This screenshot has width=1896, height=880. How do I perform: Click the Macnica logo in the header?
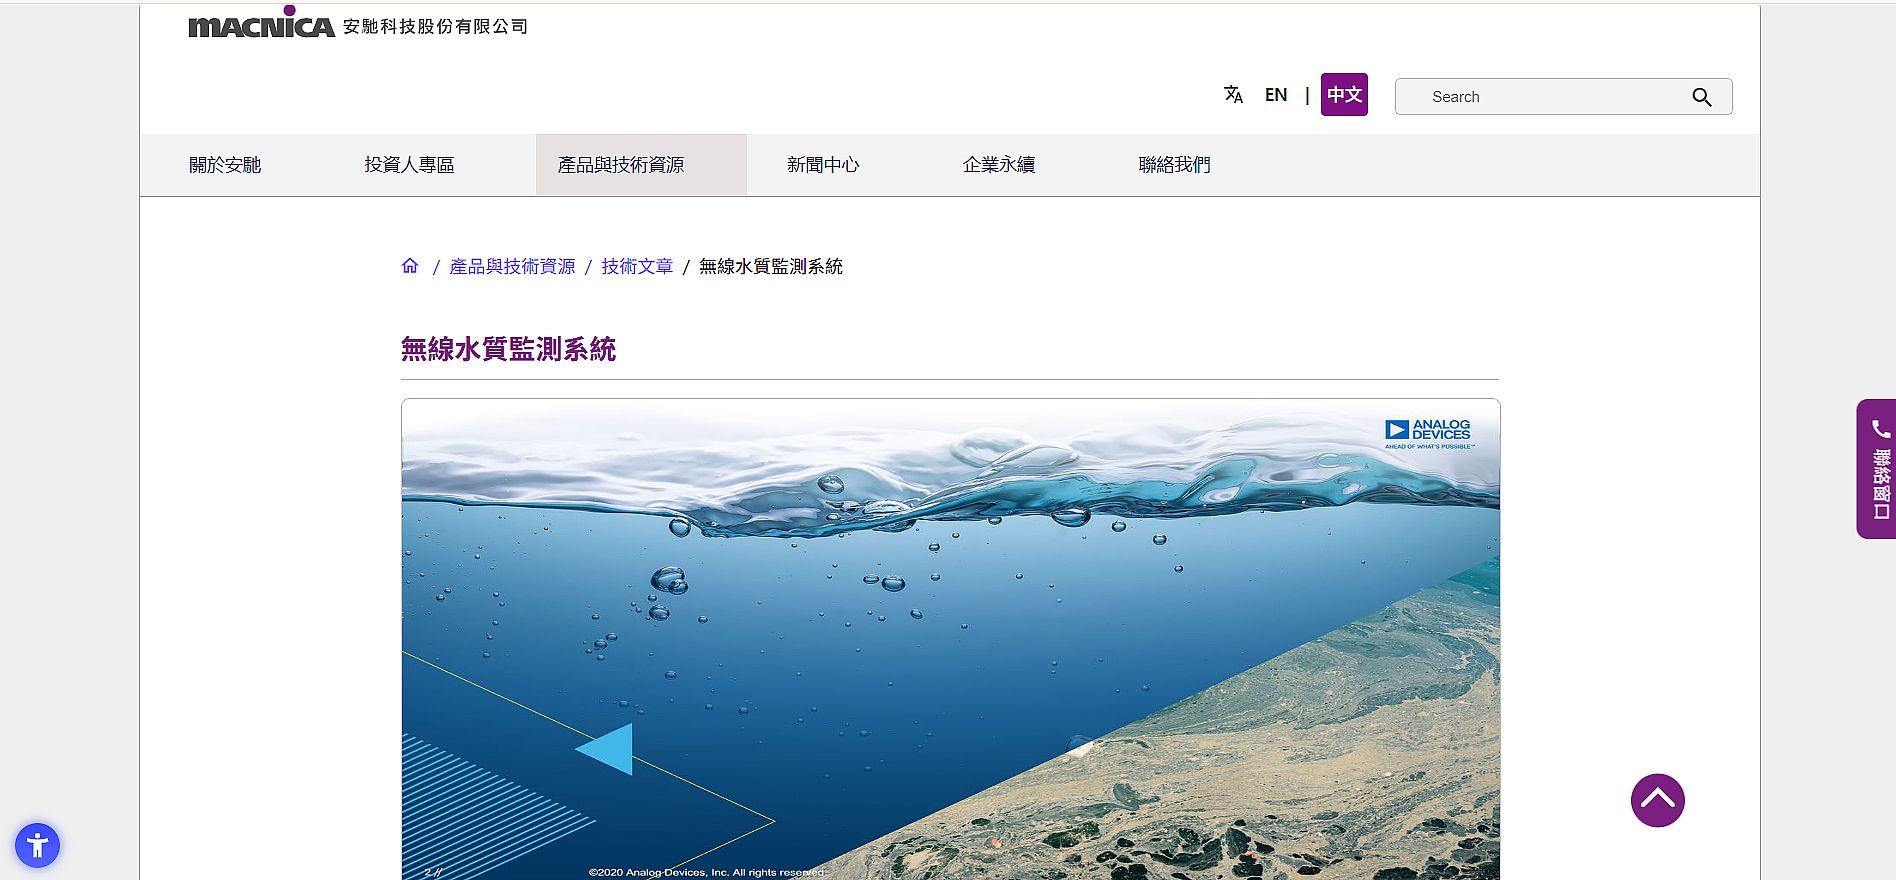(262, 25)
